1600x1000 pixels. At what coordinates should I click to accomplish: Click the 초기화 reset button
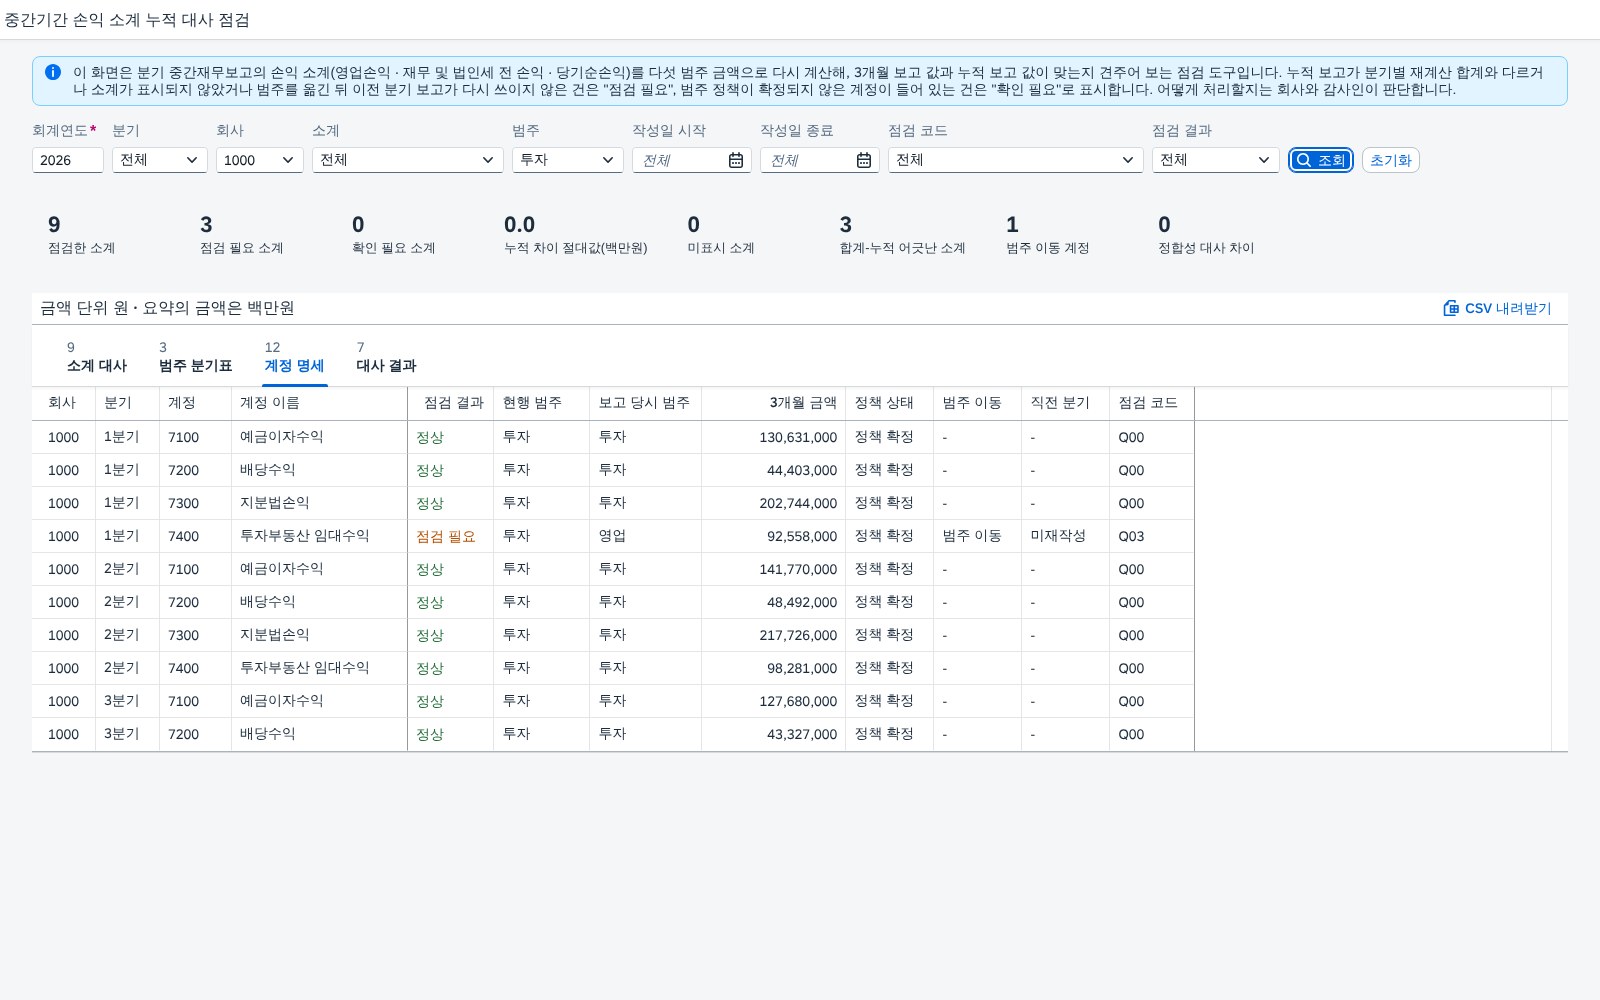pyautogui.click(x=1390, y=160)
